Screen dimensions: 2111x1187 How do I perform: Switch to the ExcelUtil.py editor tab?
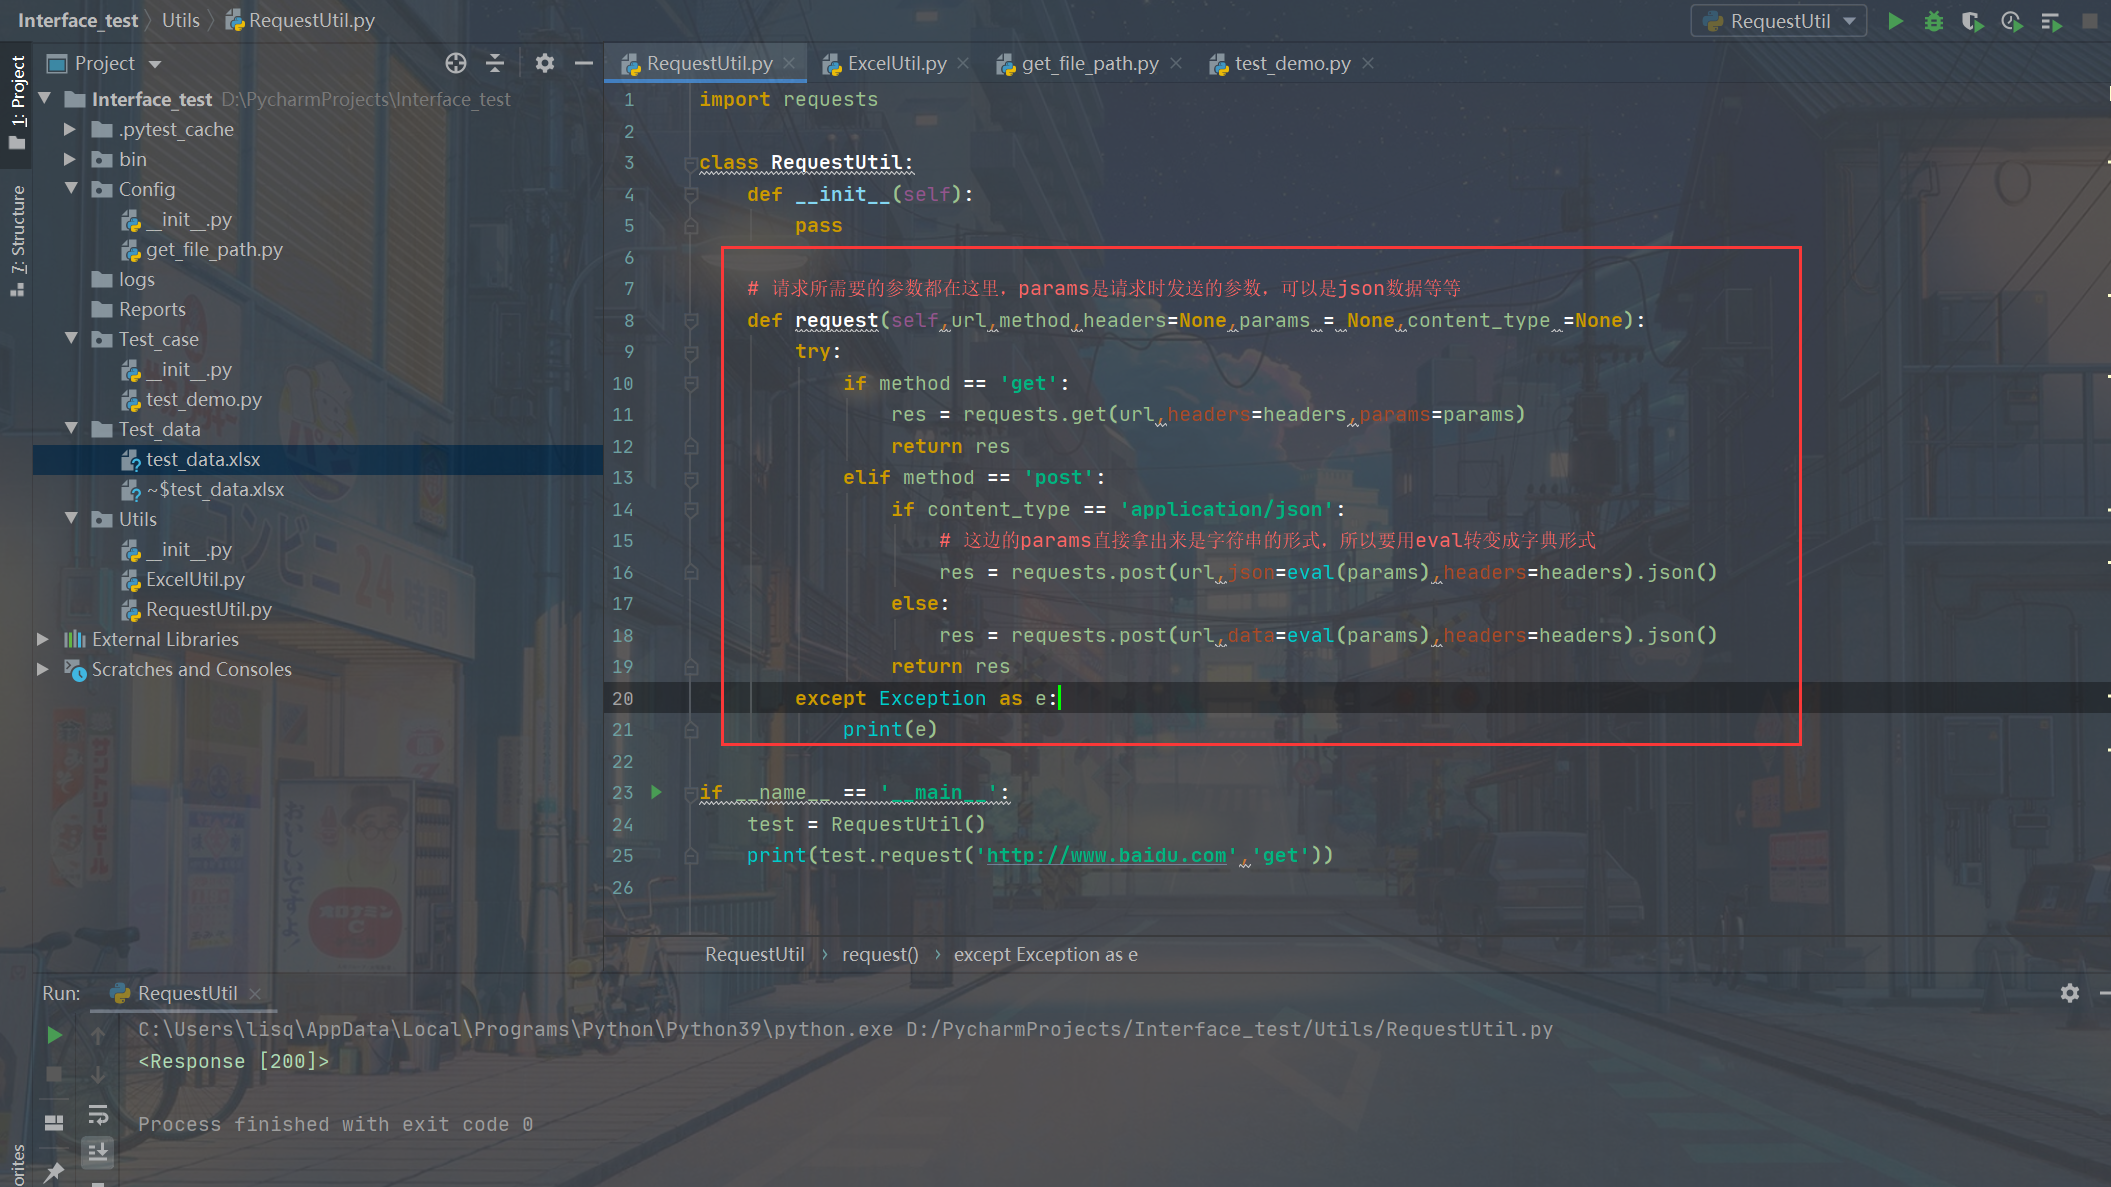895,63
